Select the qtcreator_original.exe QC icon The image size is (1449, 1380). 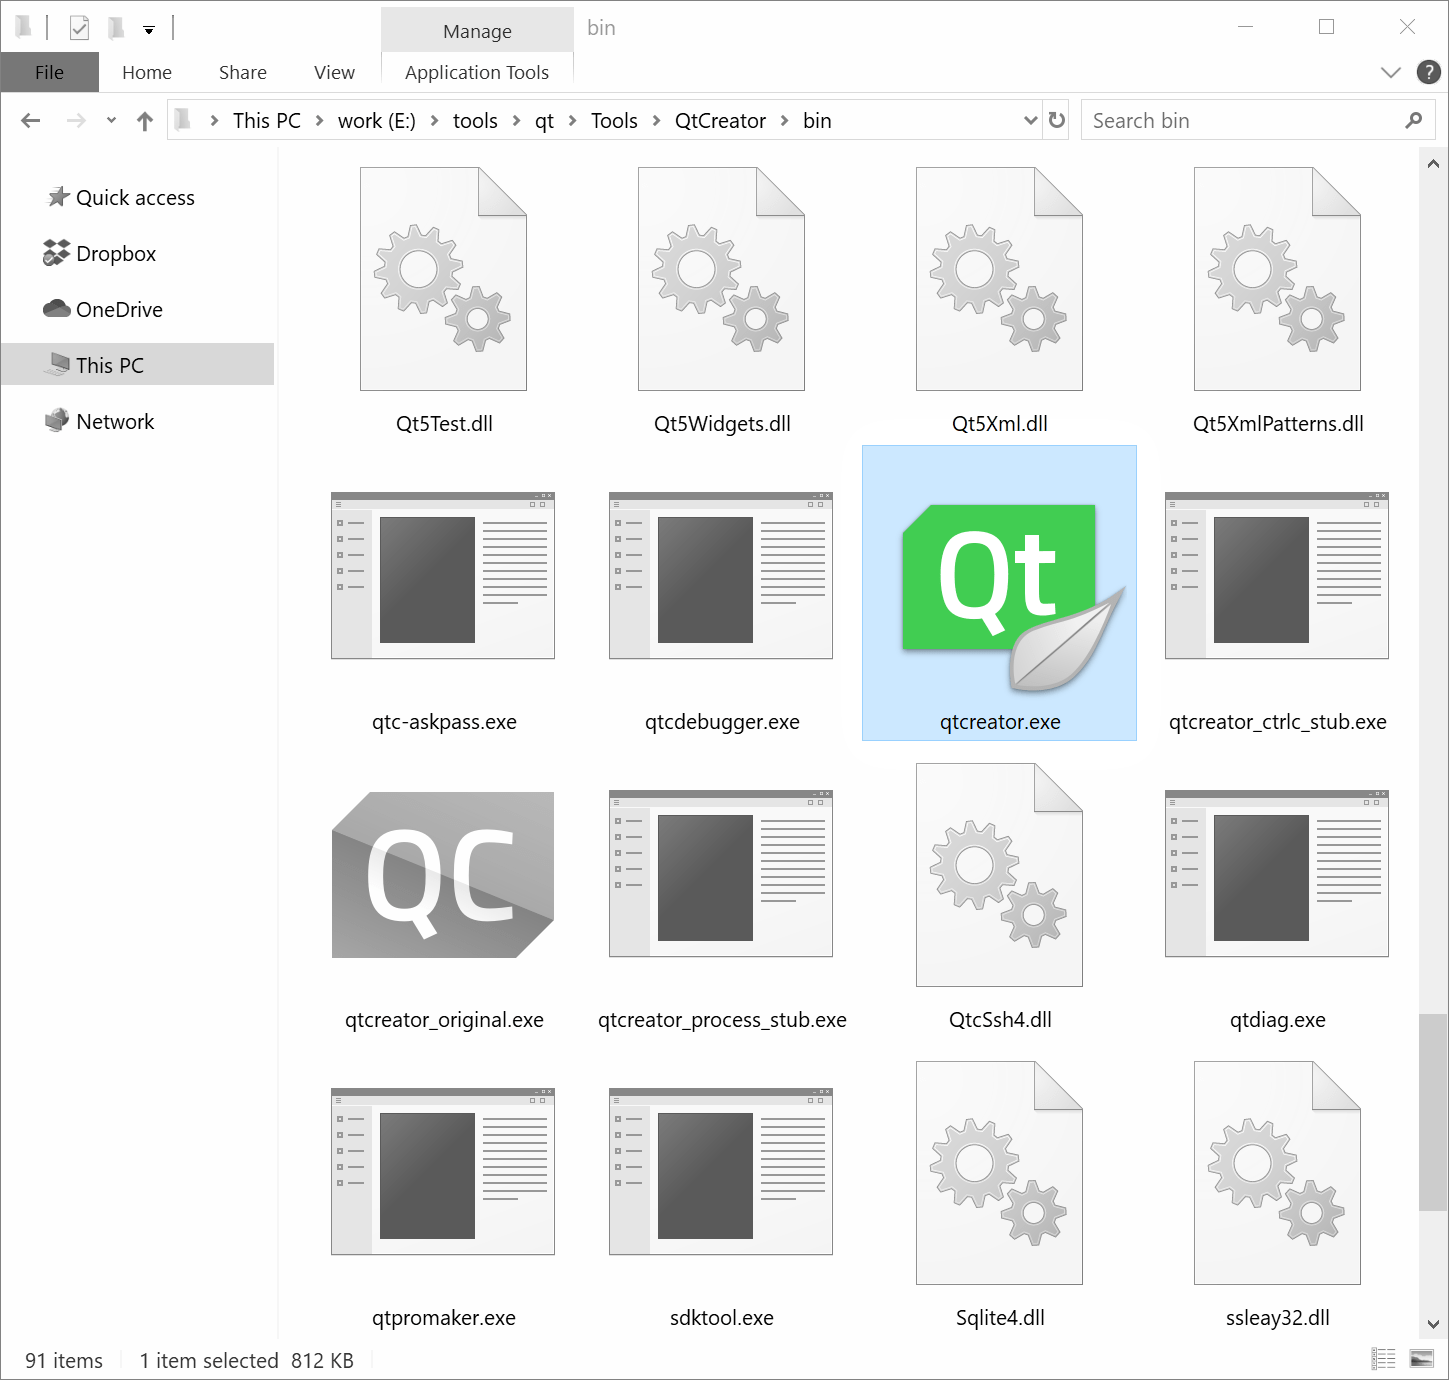click(443, 875)
